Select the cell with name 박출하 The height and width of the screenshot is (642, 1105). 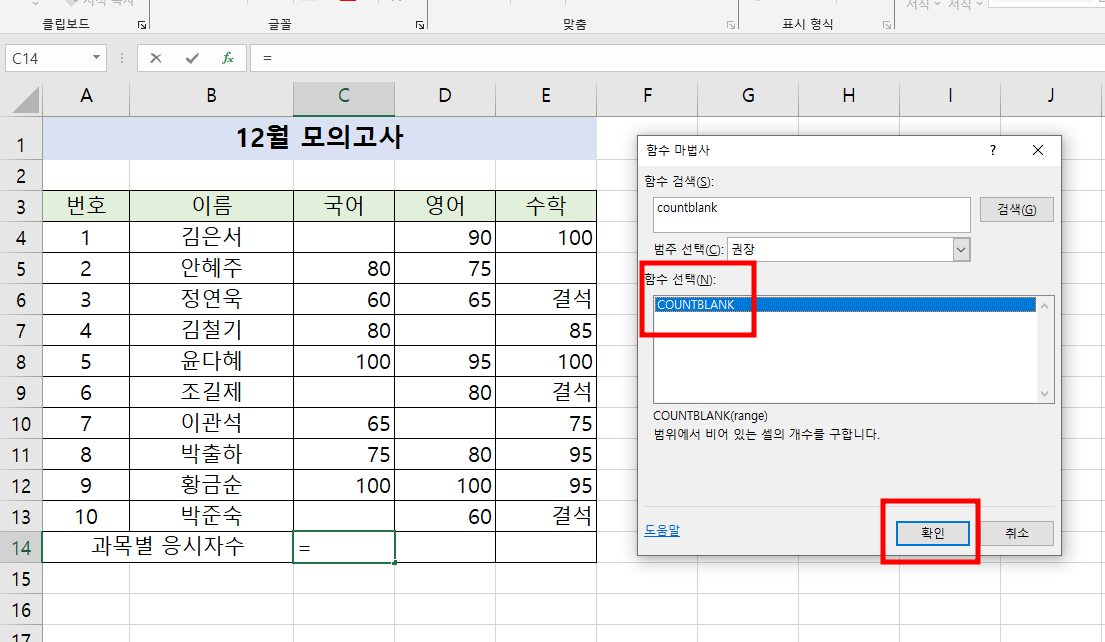click(211, 455)
